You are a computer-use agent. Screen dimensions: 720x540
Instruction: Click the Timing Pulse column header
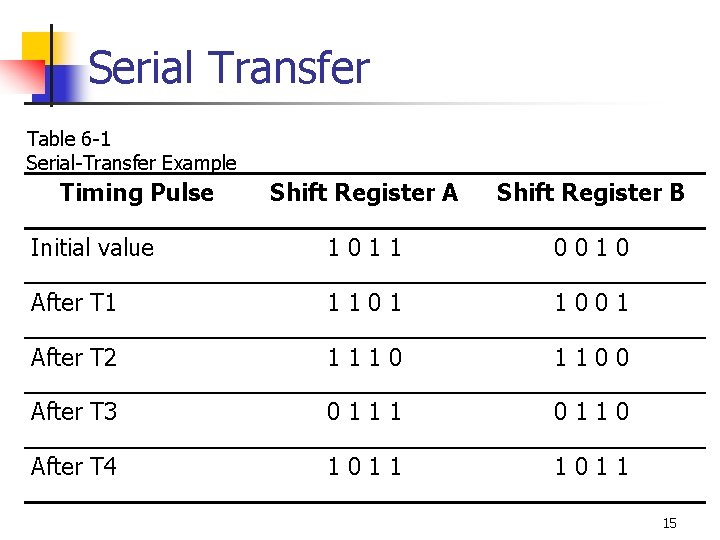(x=137, y=193)
